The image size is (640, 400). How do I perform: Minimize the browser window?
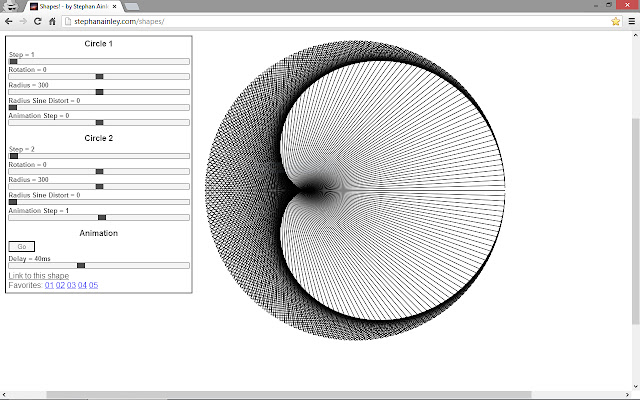coord(596,5)
